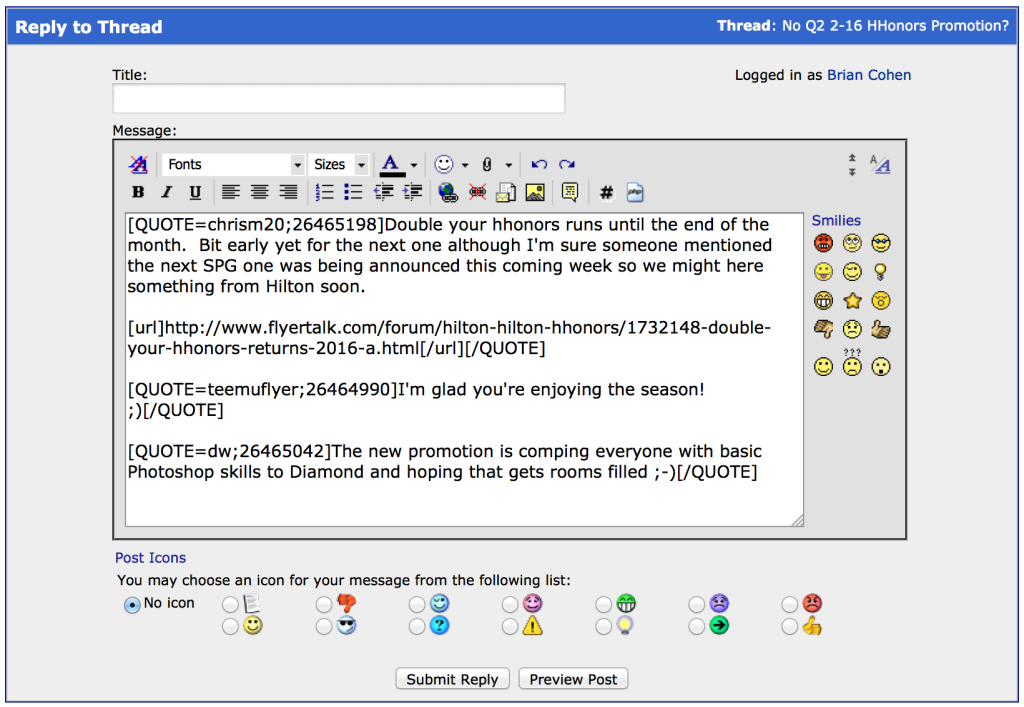Open the Sizes dropdown
The height and width of the screenshot is (707, 1024).
point(338,164)
